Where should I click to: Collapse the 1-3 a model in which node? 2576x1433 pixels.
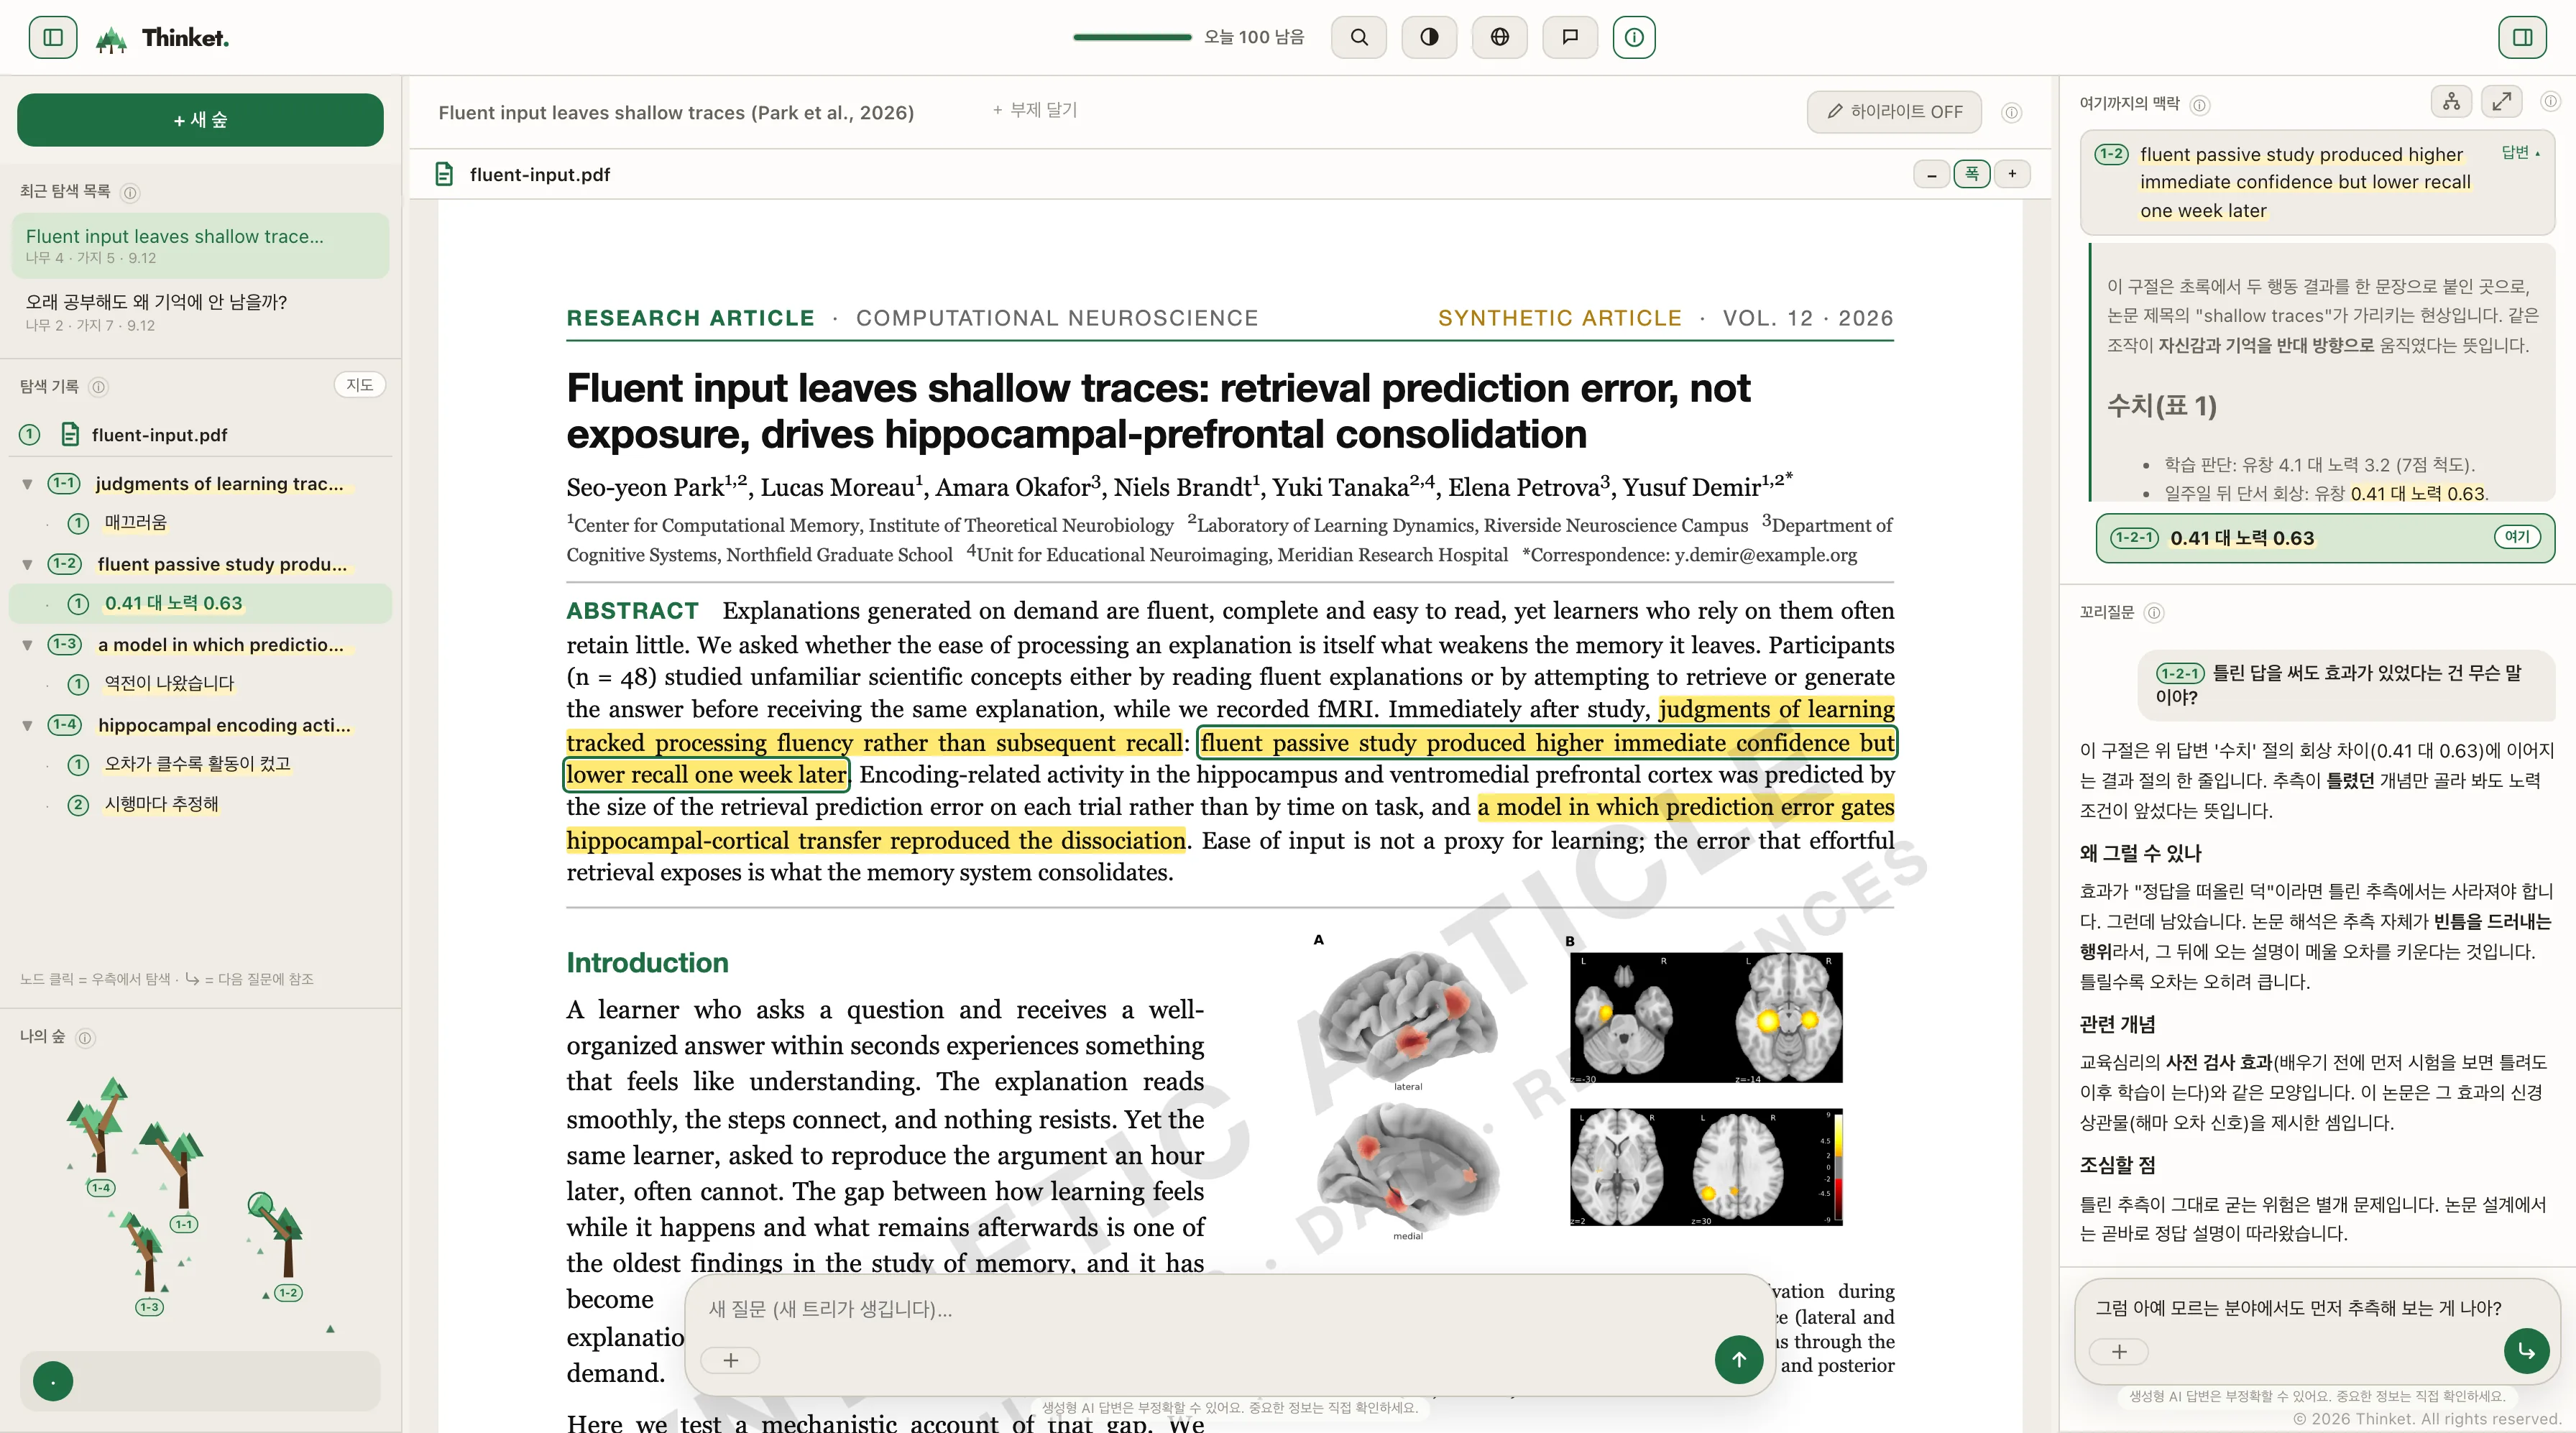[27, 645]
